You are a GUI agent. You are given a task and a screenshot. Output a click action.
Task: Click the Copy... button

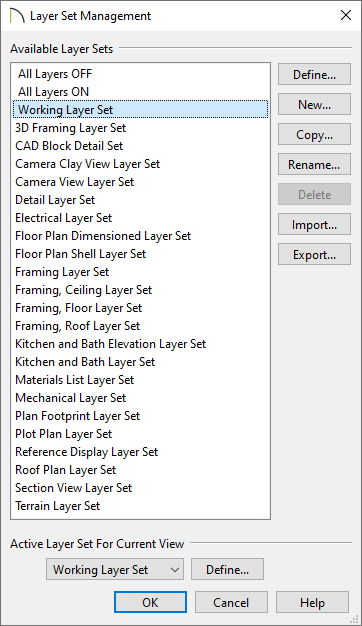[315, 134]
